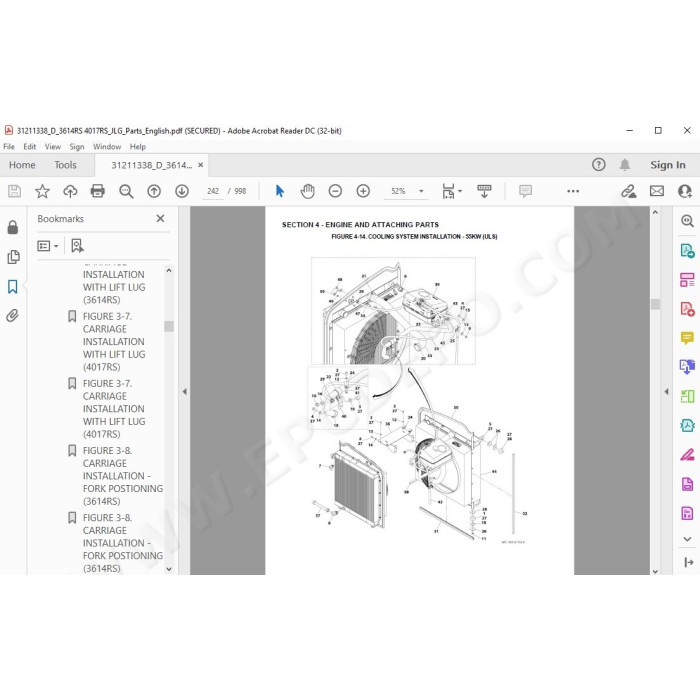Open Page Thumbnails panel in left pane
Image resolution: width=700 pixels, height=700 pixels.
(13, 257)
